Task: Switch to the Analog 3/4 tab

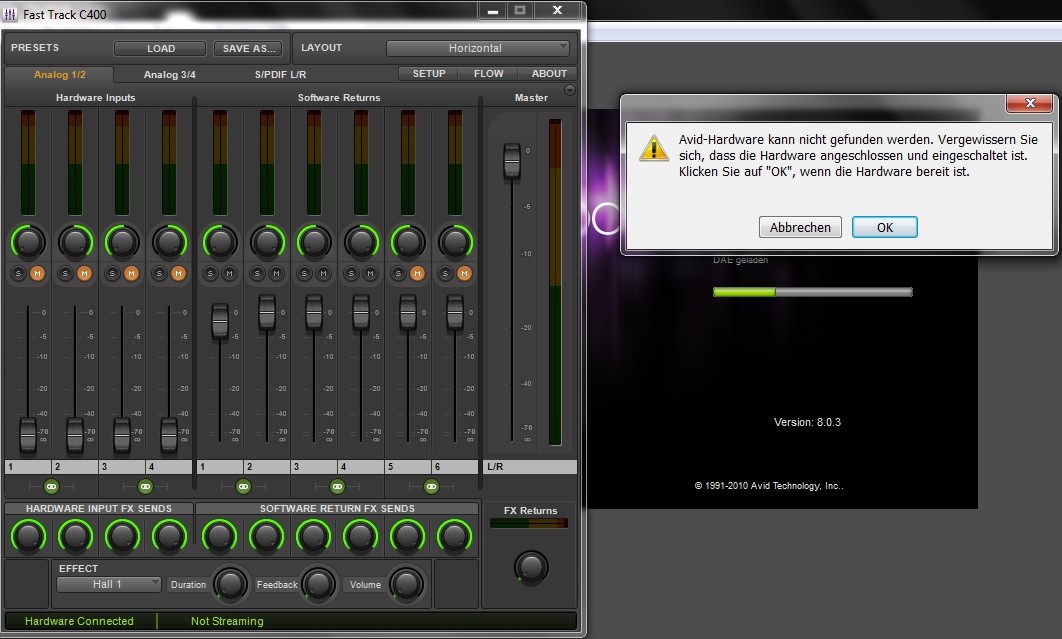Action: click(169, 75)
